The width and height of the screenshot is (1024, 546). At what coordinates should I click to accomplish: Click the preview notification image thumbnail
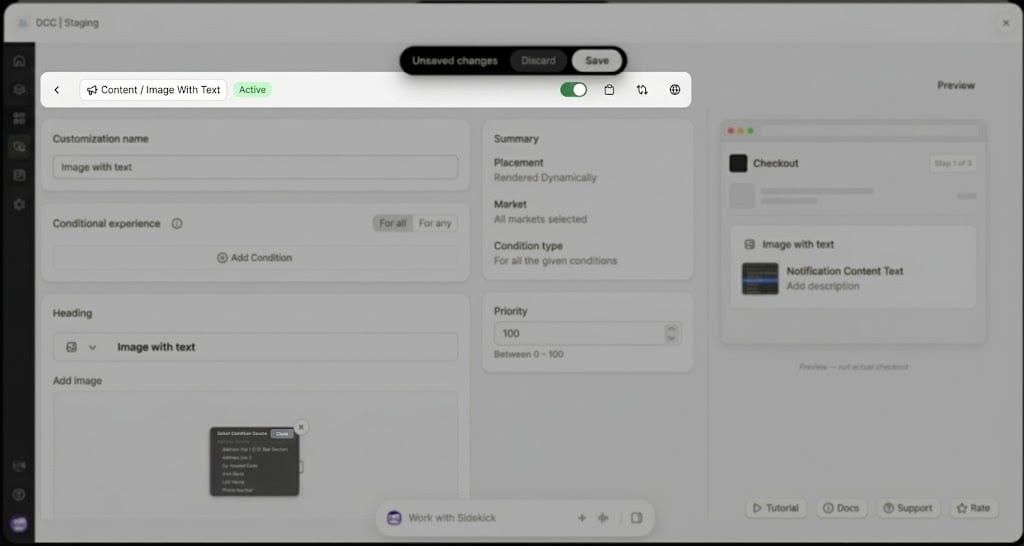point(760,279)
